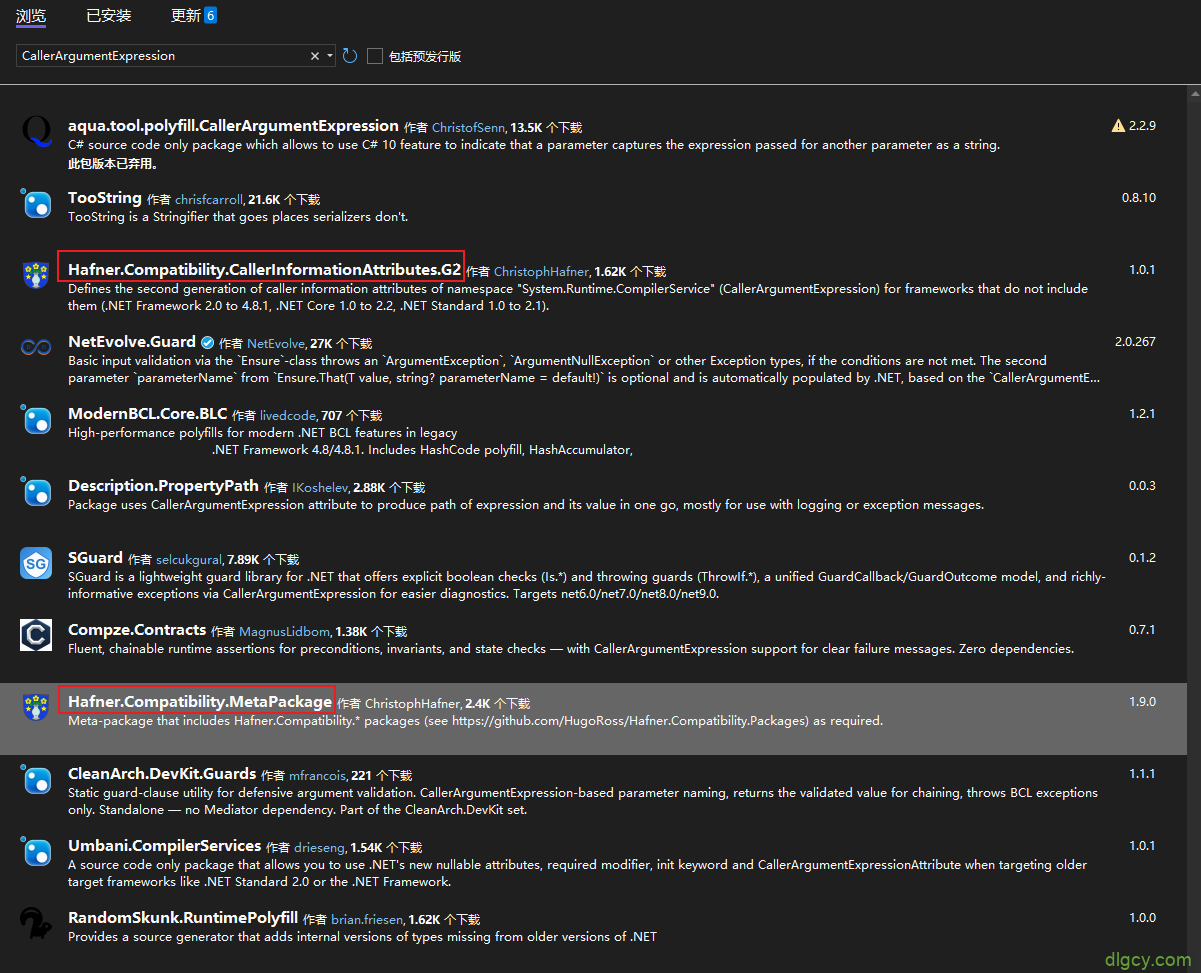Click the CallerInformationAttributes.G2 package crest icon
The width and height of the screenshot is (1201, 973).
(37, 276)
